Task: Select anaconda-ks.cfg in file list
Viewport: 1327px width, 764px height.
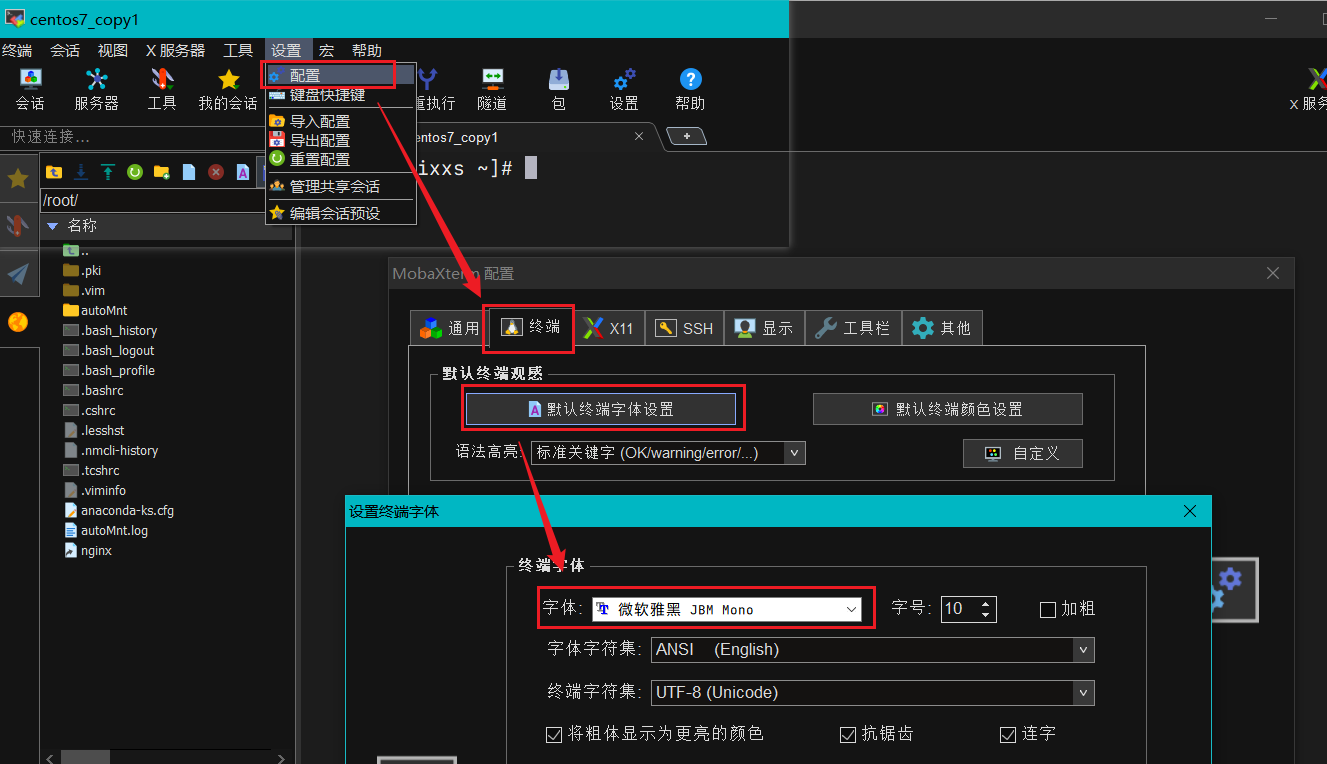Action: coord(118,510)
